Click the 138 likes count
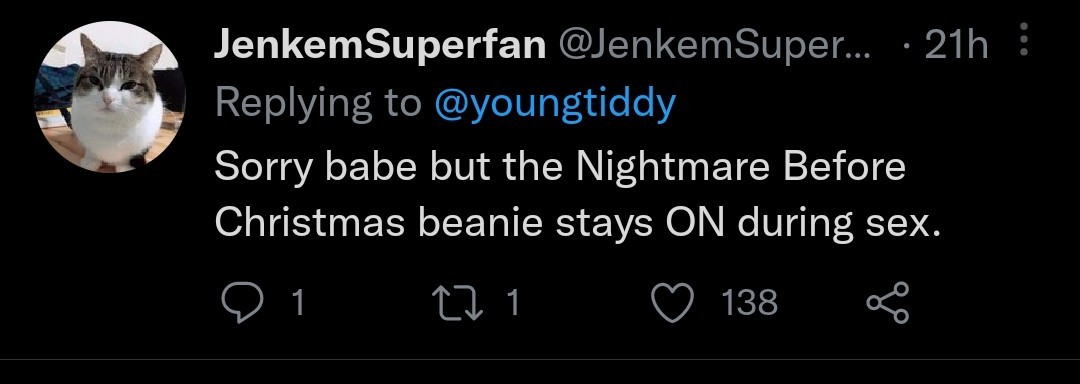1080x384 pixels. click(750, 303)
